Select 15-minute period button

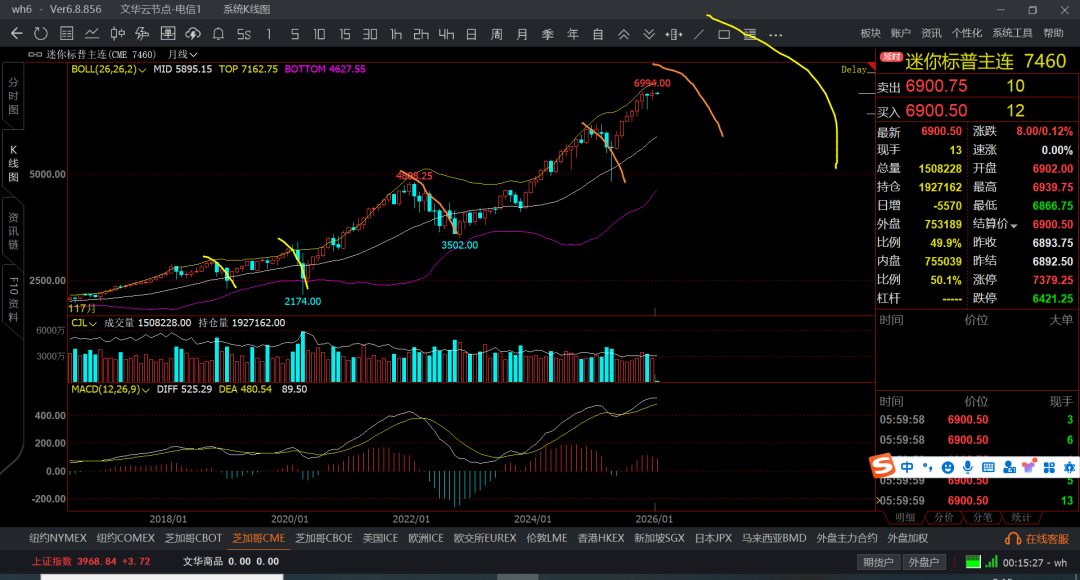[344, 34]
